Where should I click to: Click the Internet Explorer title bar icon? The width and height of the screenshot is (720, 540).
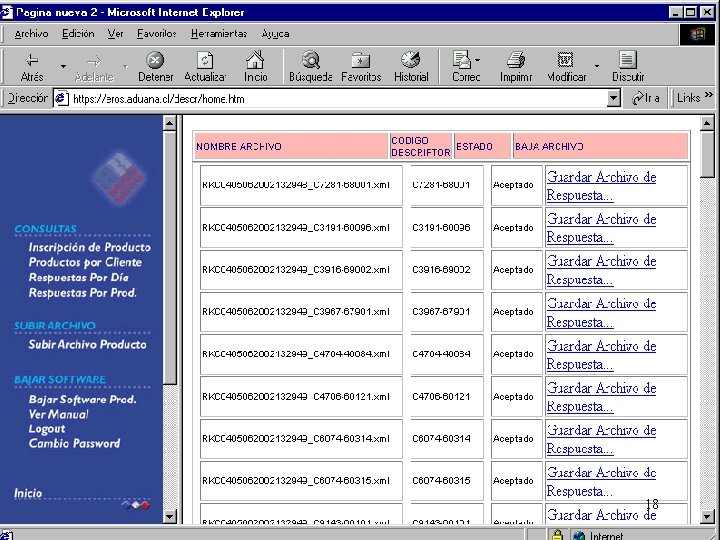point(7,12)
